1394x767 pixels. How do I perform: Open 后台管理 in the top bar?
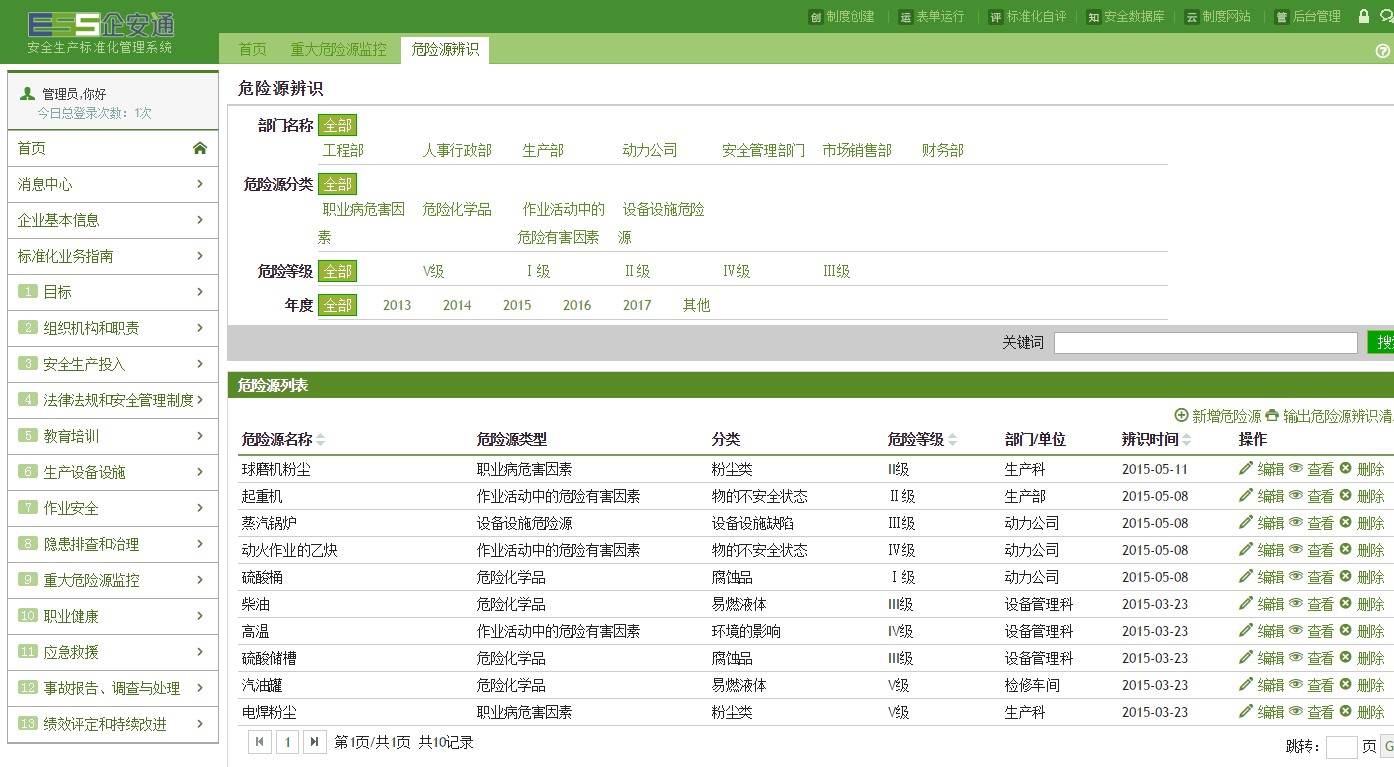(1307, 17)
